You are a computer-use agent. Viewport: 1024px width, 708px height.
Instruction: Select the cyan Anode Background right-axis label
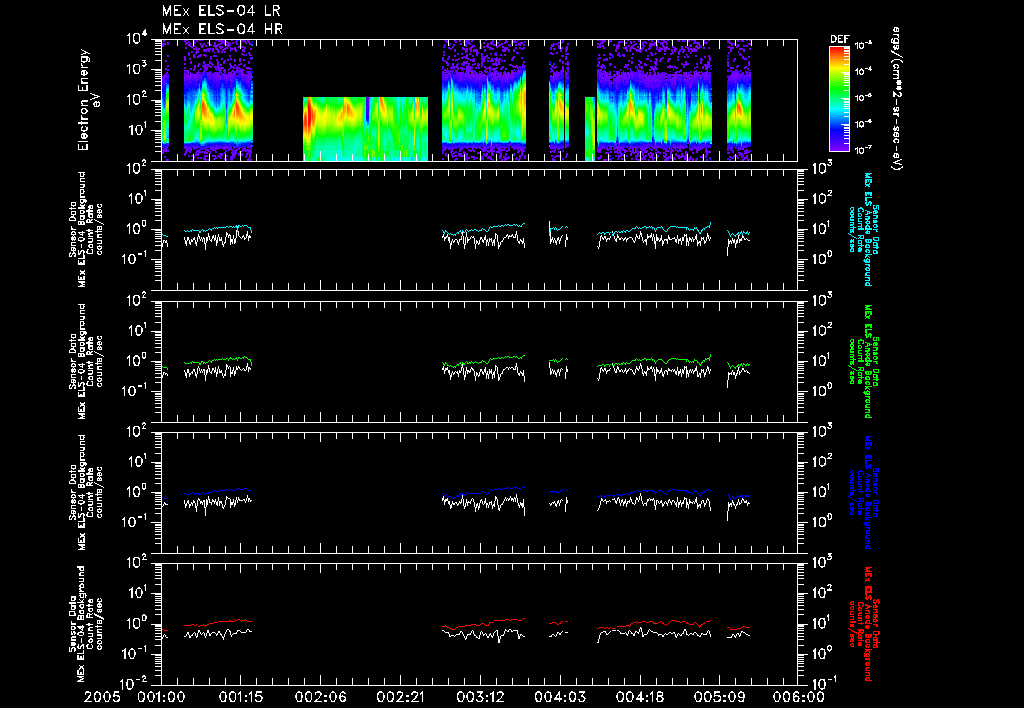tap(863, 229)
